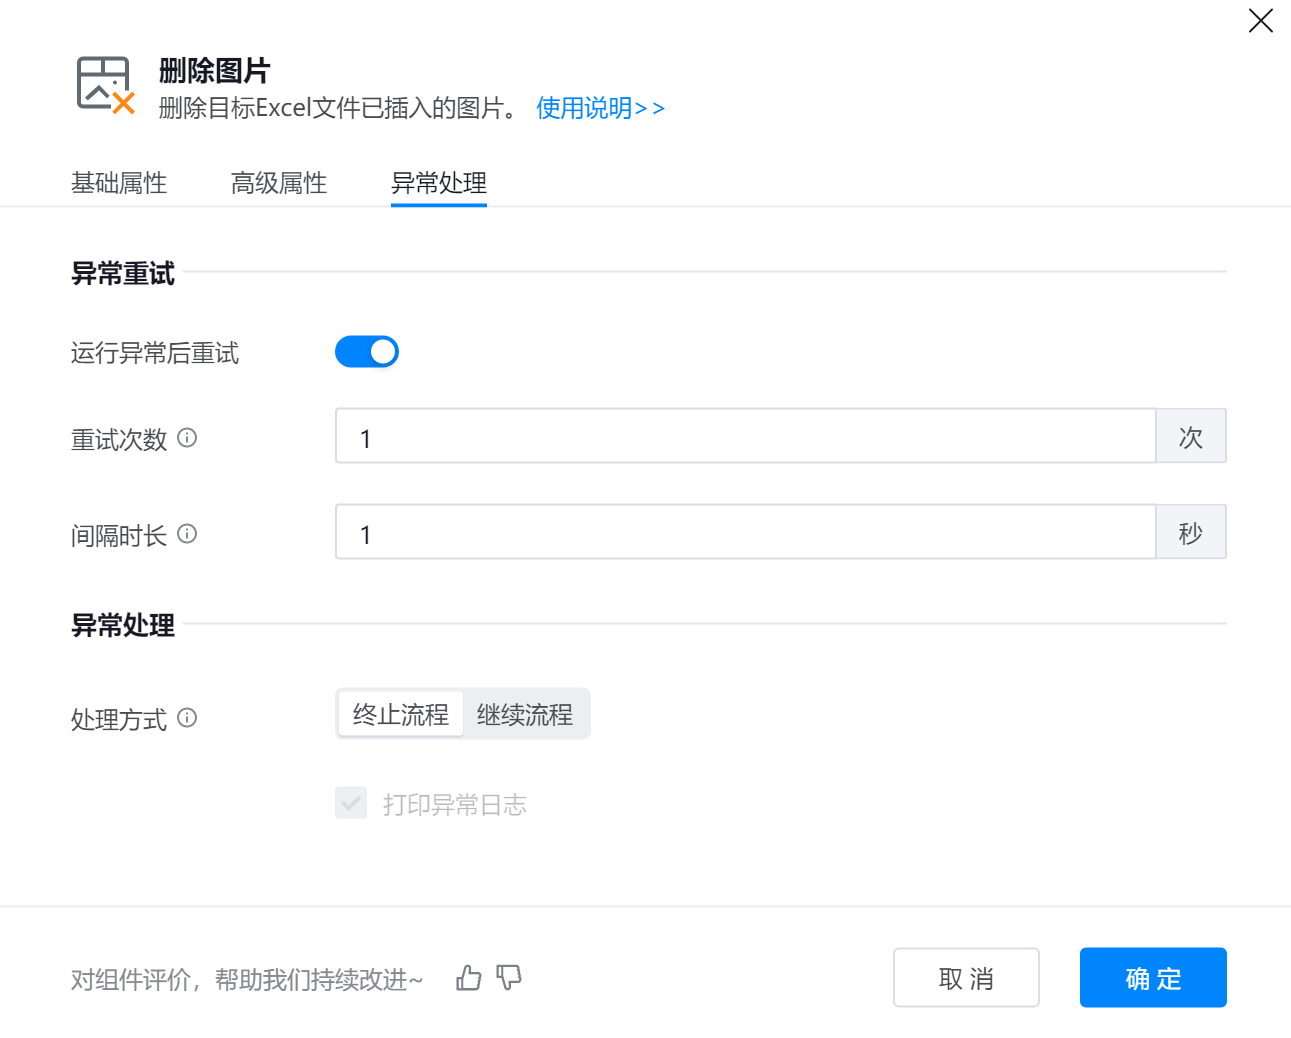Screen dimensions: 1291x1038
Task: Switch to the 基础属性 tab
Action: (x=119, y=183)
